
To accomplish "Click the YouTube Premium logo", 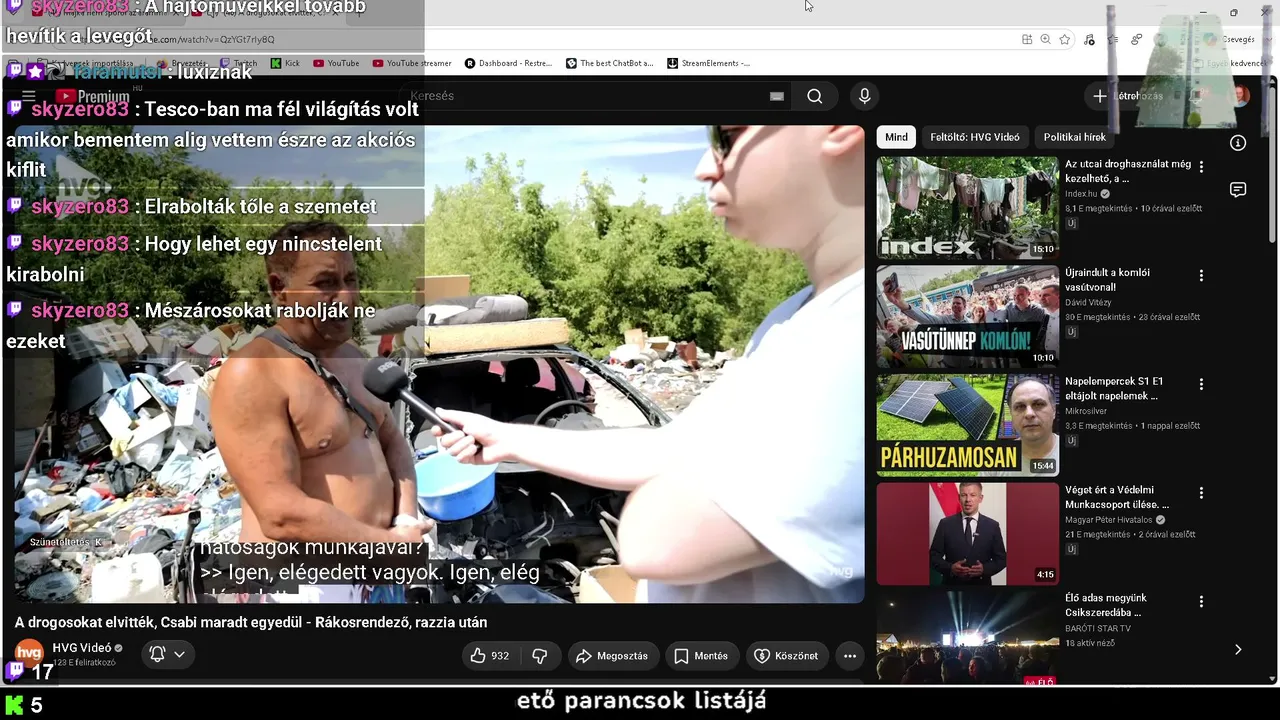I will 93,96.
